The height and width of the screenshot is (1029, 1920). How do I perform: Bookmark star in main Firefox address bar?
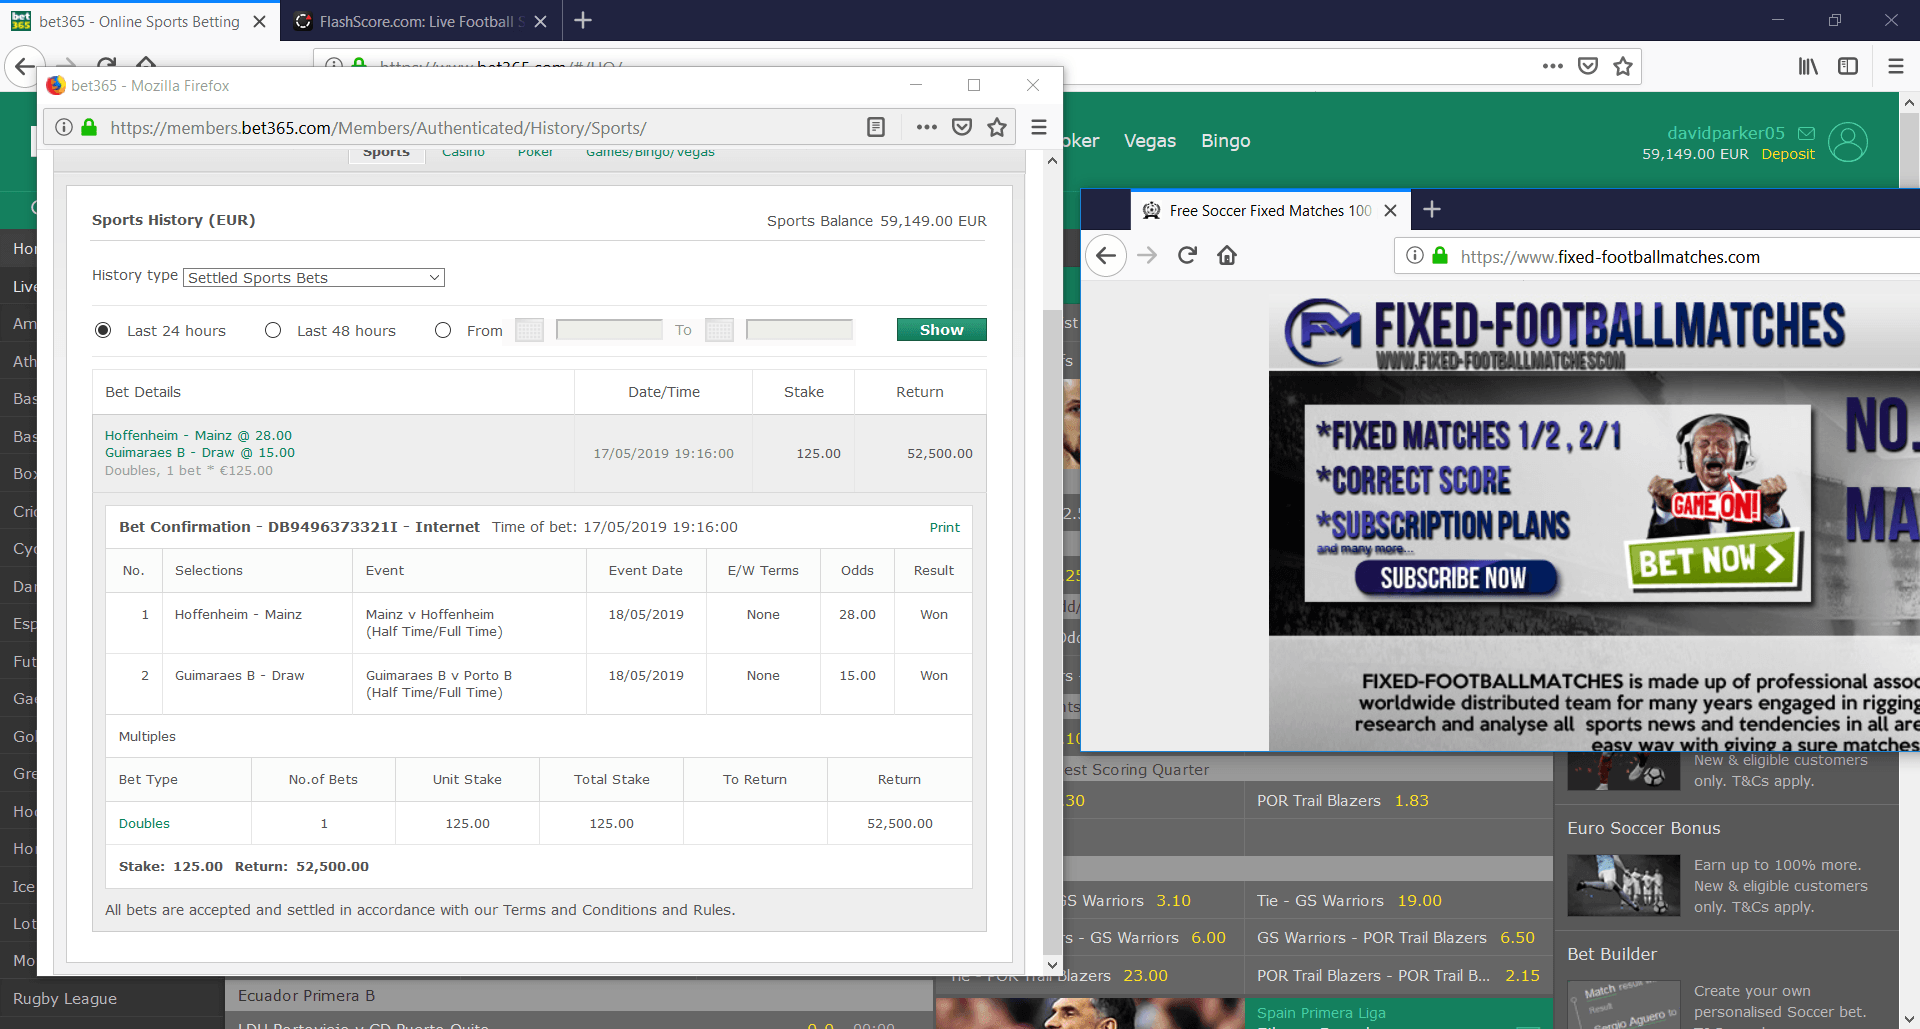click(x=1623, y=66)
